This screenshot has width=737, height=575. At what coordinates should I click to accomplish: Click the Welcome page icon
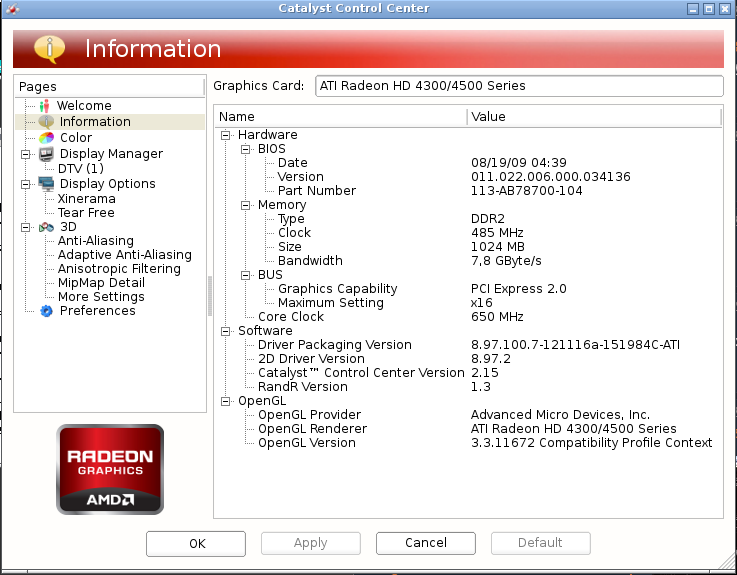point(45,106)
